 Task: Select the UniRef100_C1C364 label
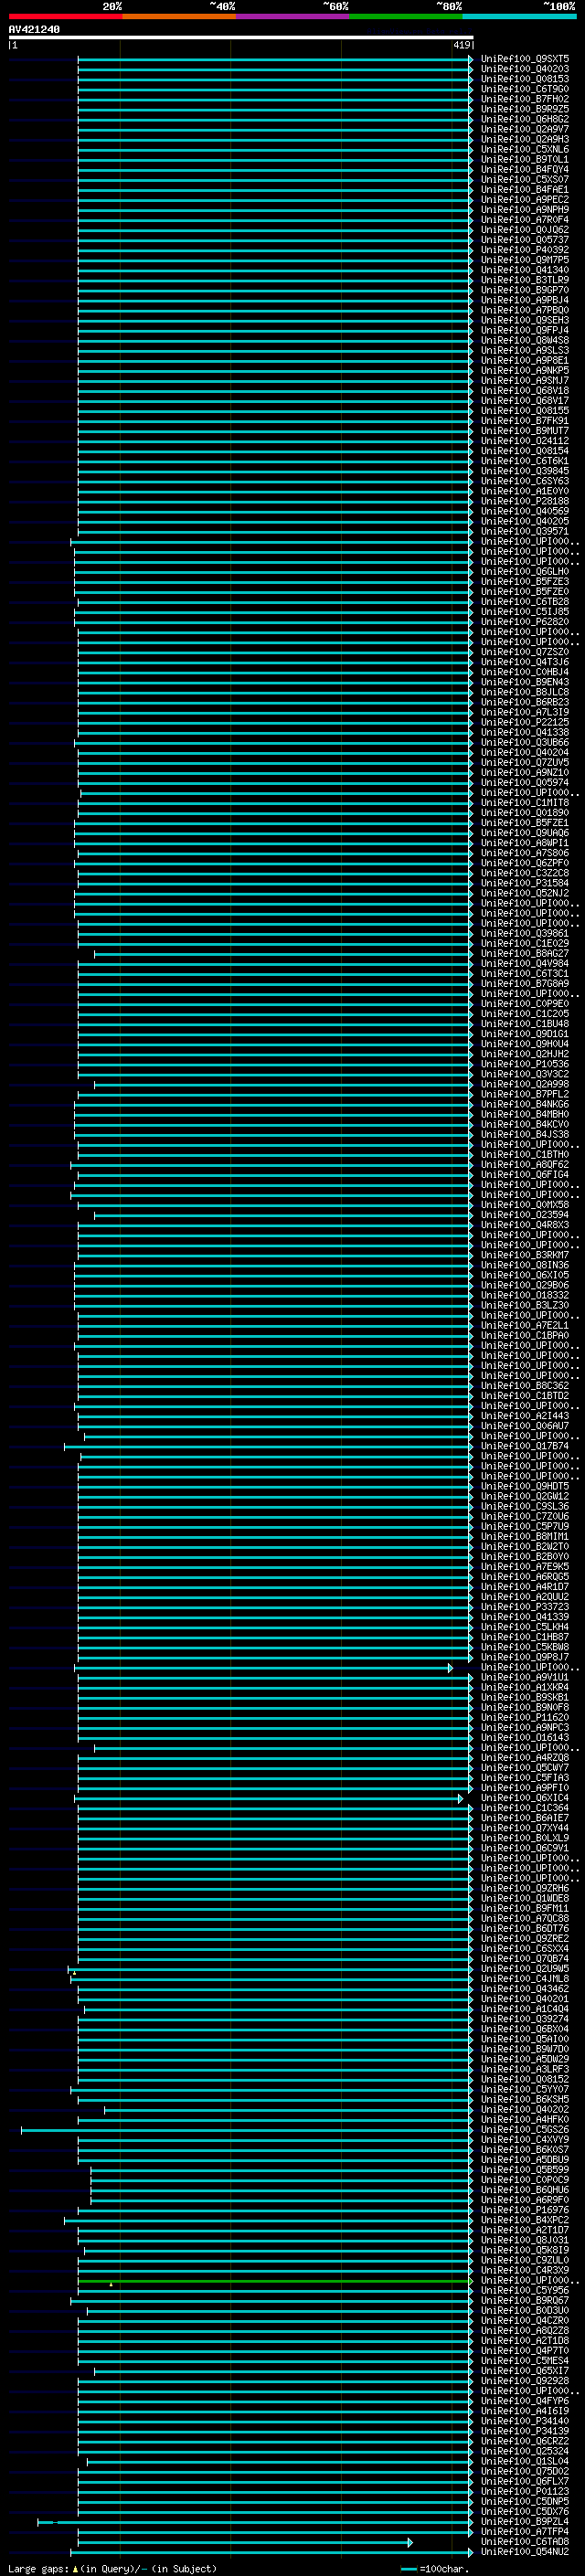click(525, 1808)
